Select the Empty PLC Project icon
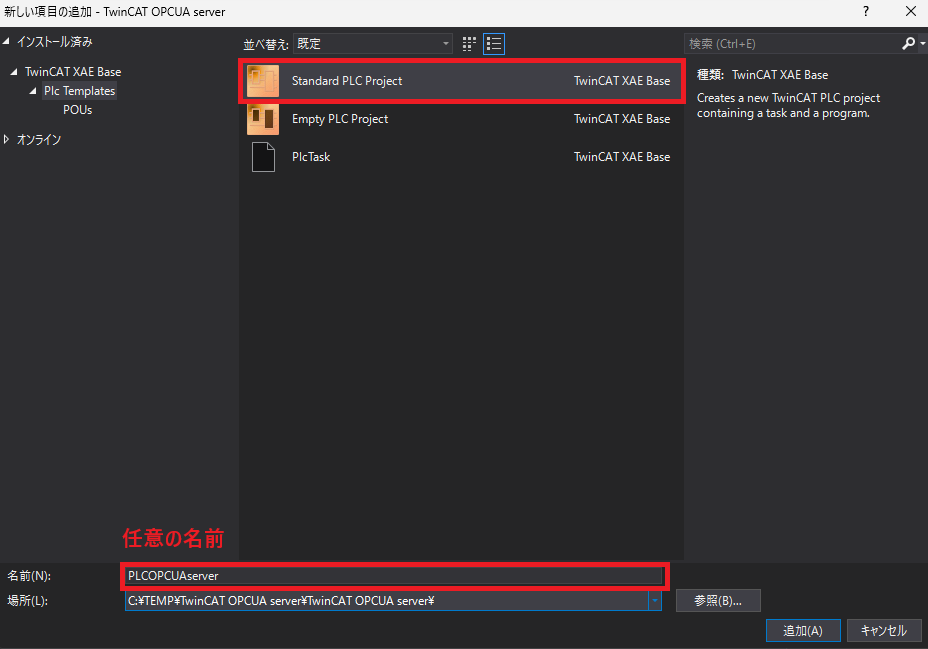 (x=263, y=119)
